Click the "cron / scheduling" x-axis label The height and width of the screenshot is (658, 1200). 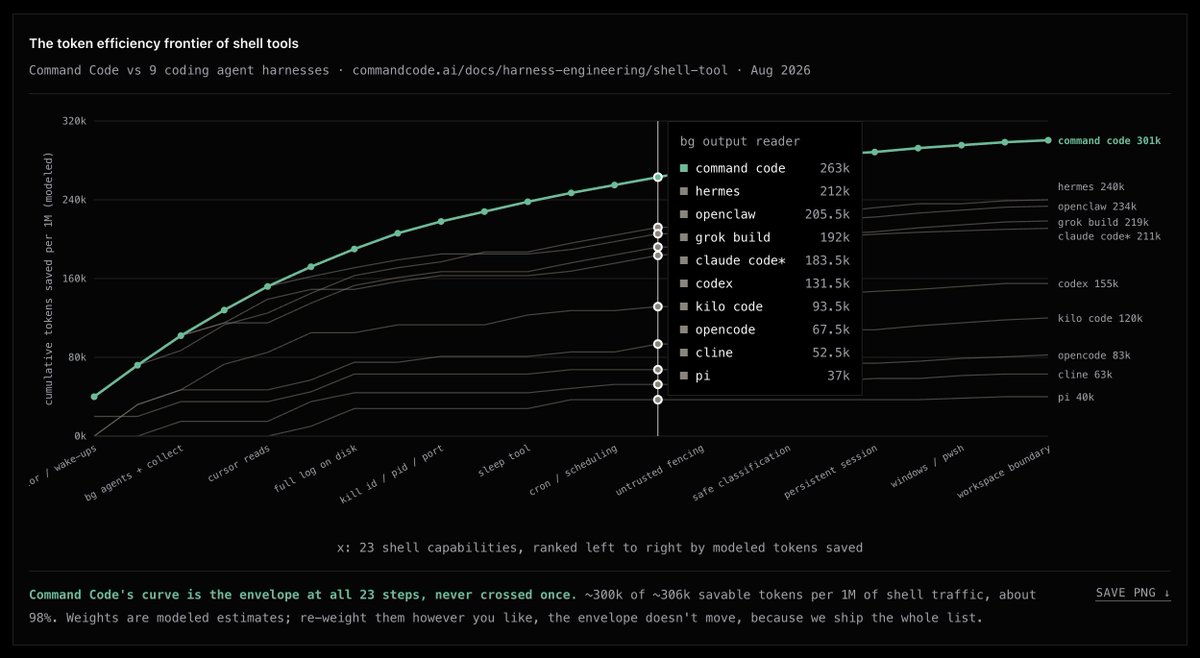pos(573,471)
